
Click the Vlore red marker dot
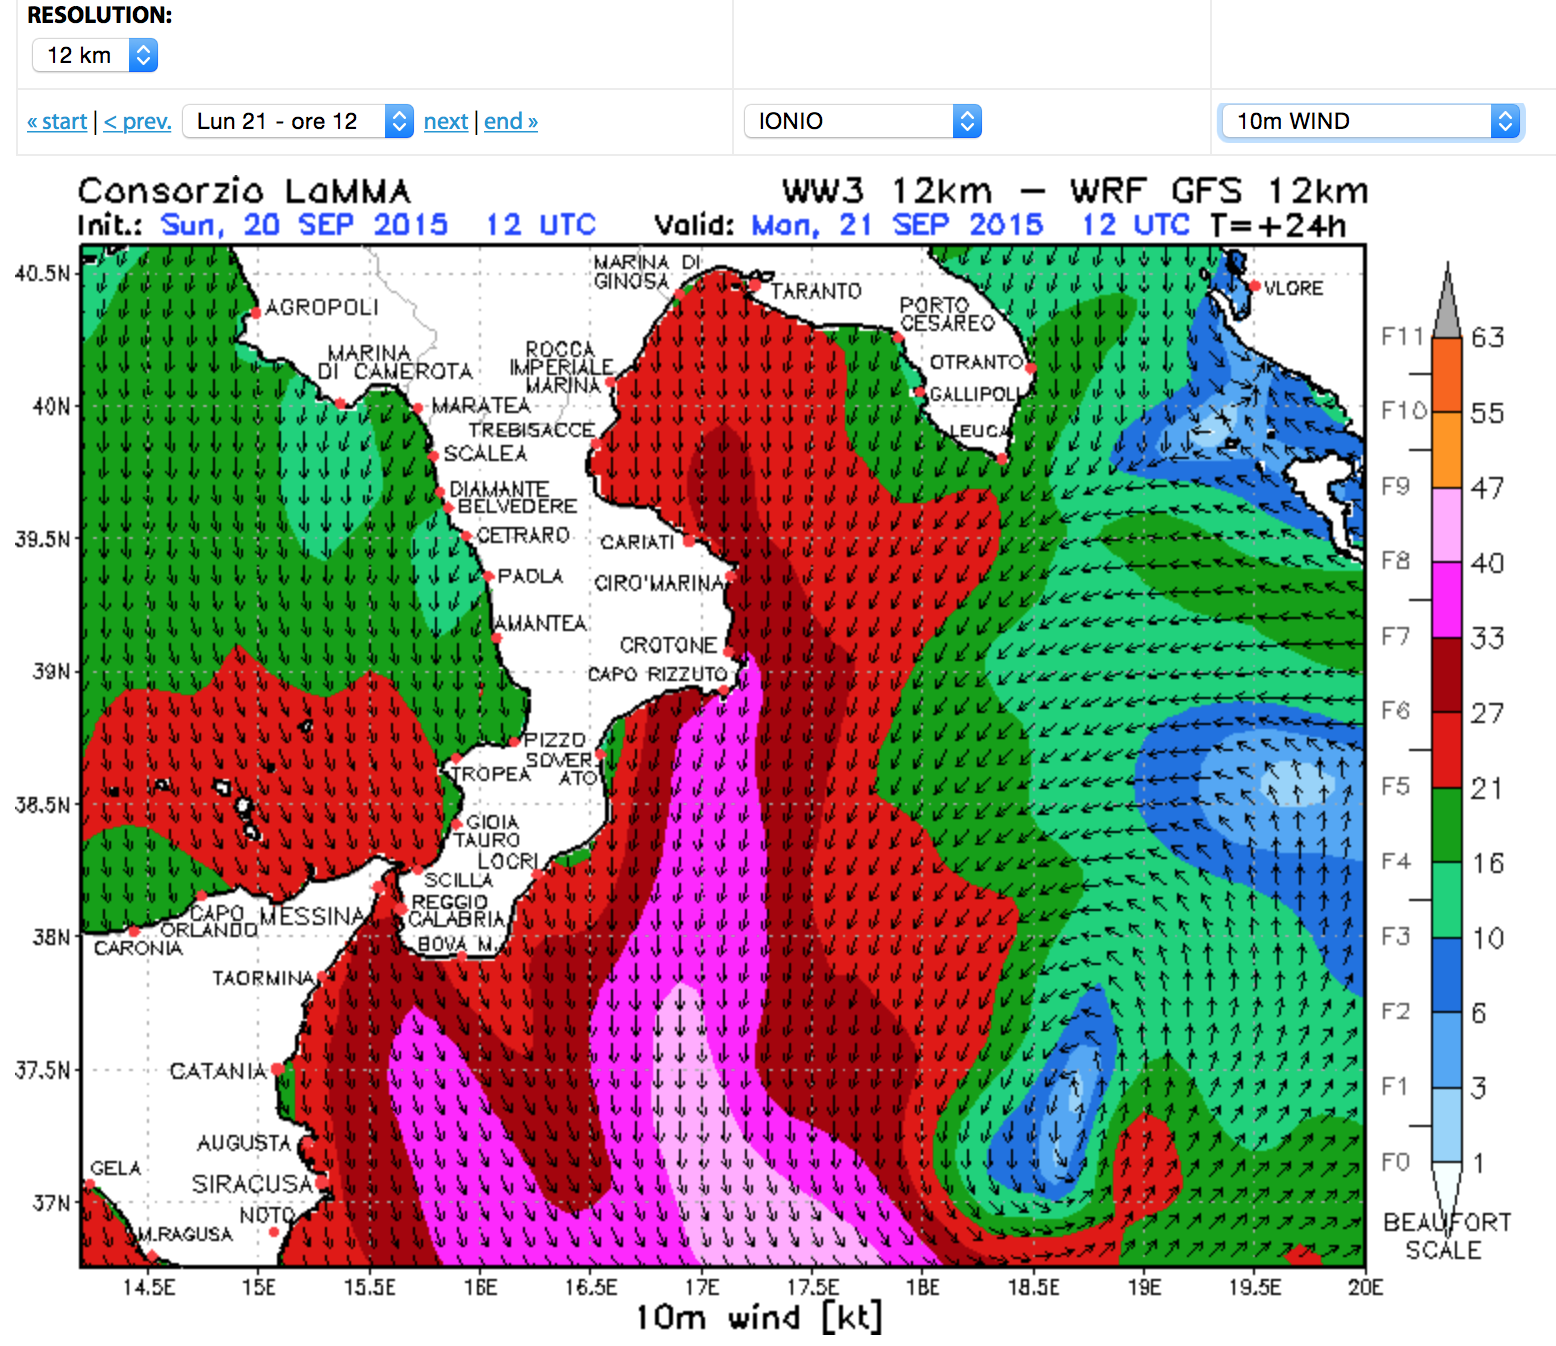pyautogui.click(x=1254, y=286)
